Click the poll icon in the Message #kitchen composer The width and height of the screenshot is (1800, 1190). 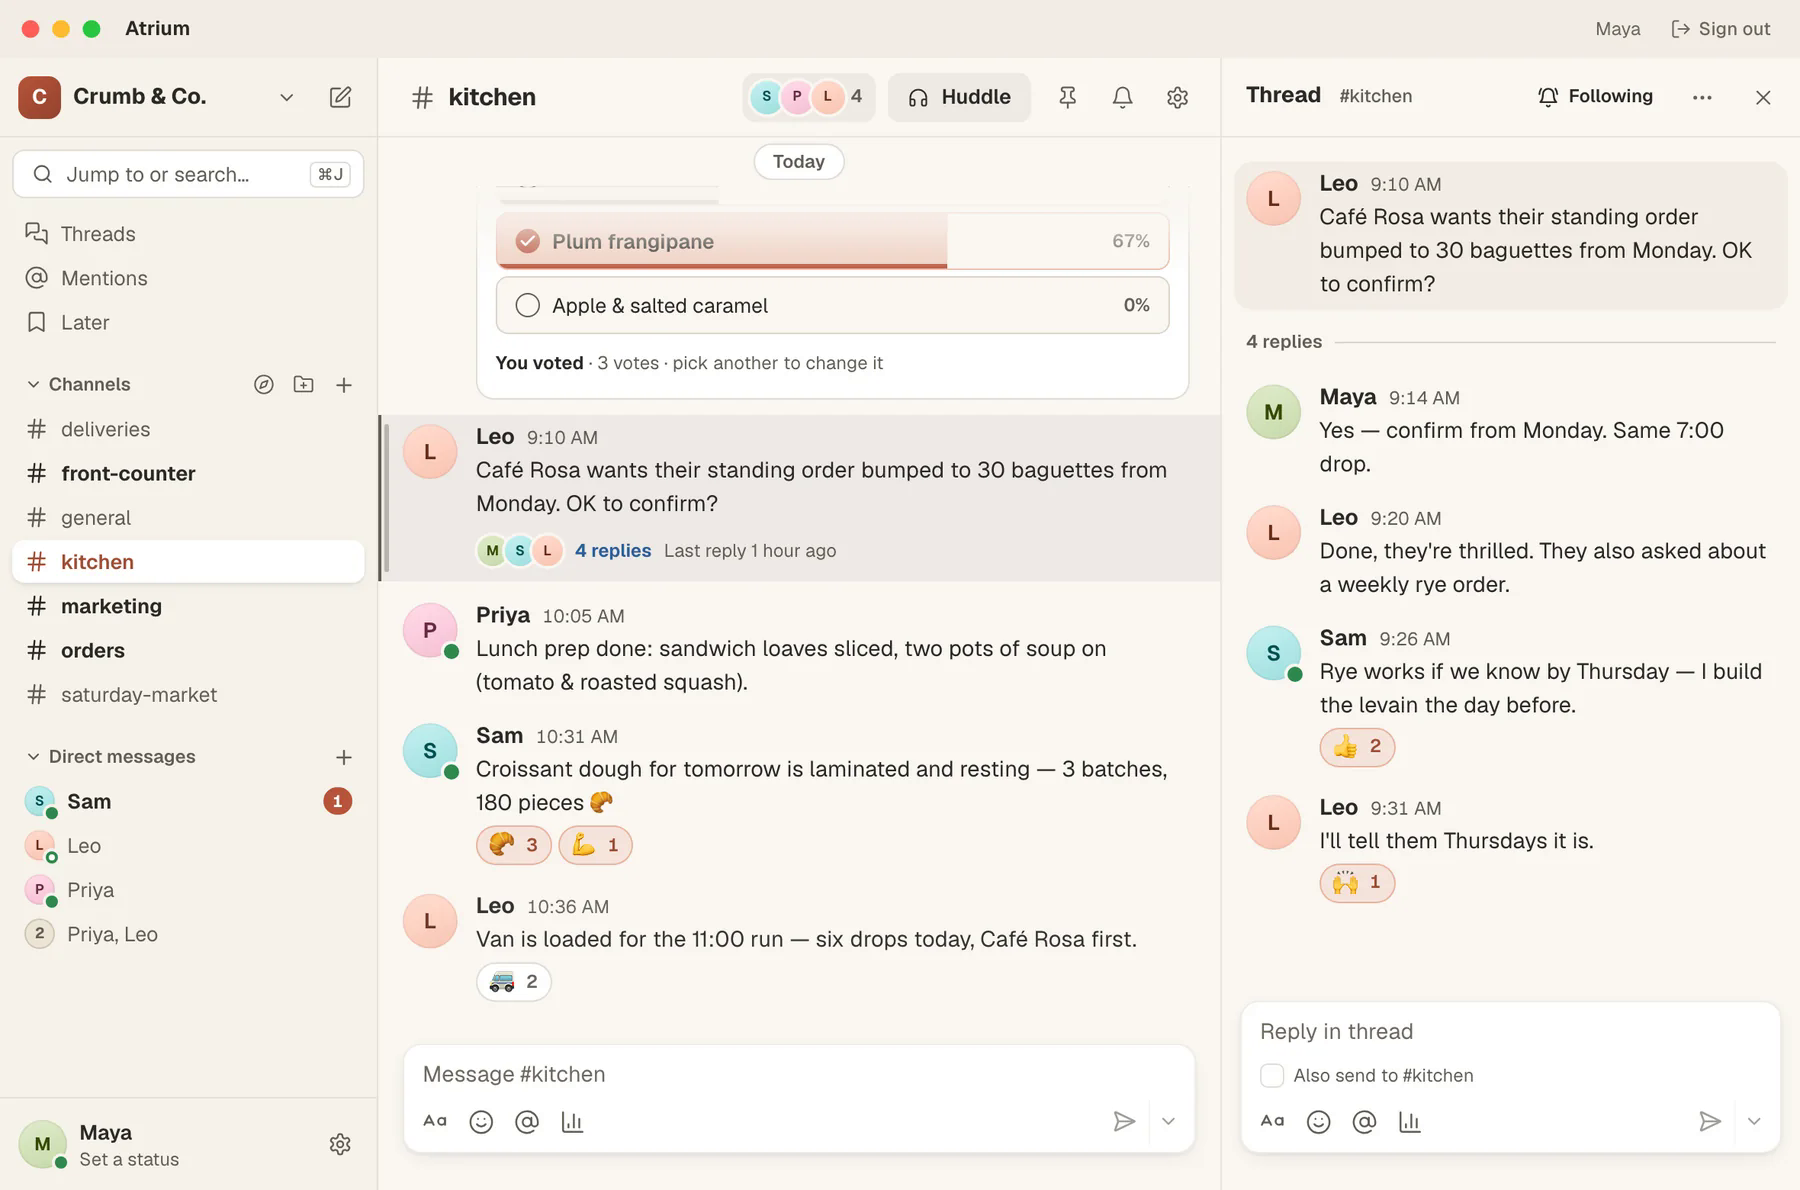572,1122
